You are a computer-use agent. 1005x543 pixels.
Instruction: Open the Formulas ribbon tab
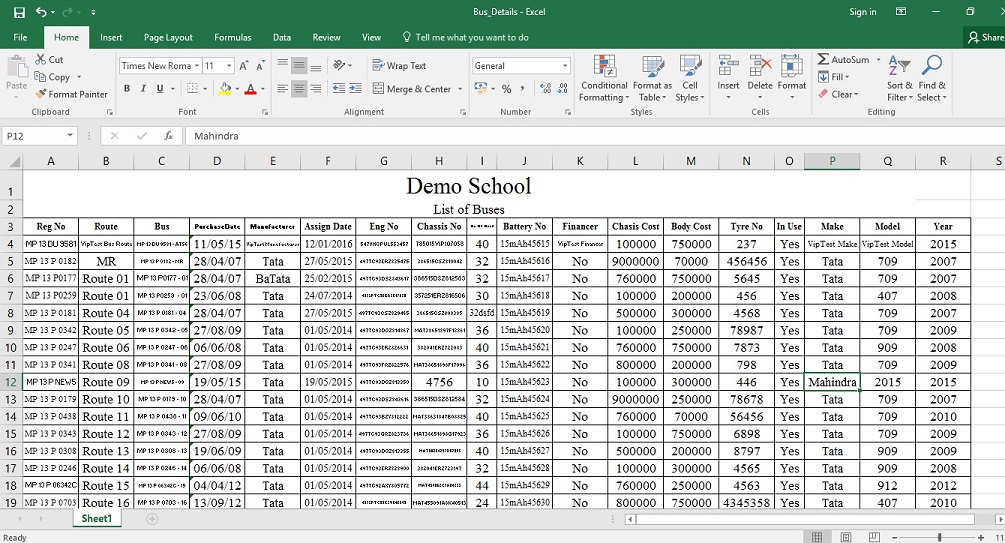click(x=232, y=38)
